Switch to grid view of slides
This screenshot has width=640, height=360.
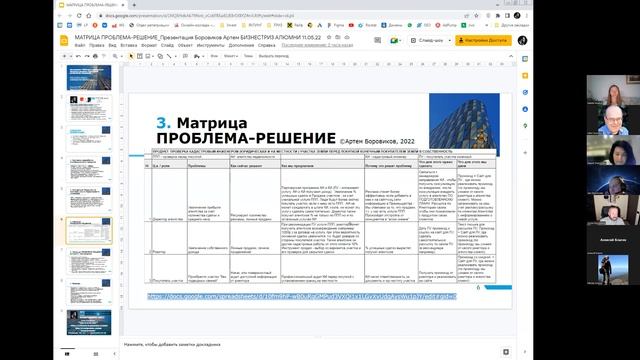[96, 354]
